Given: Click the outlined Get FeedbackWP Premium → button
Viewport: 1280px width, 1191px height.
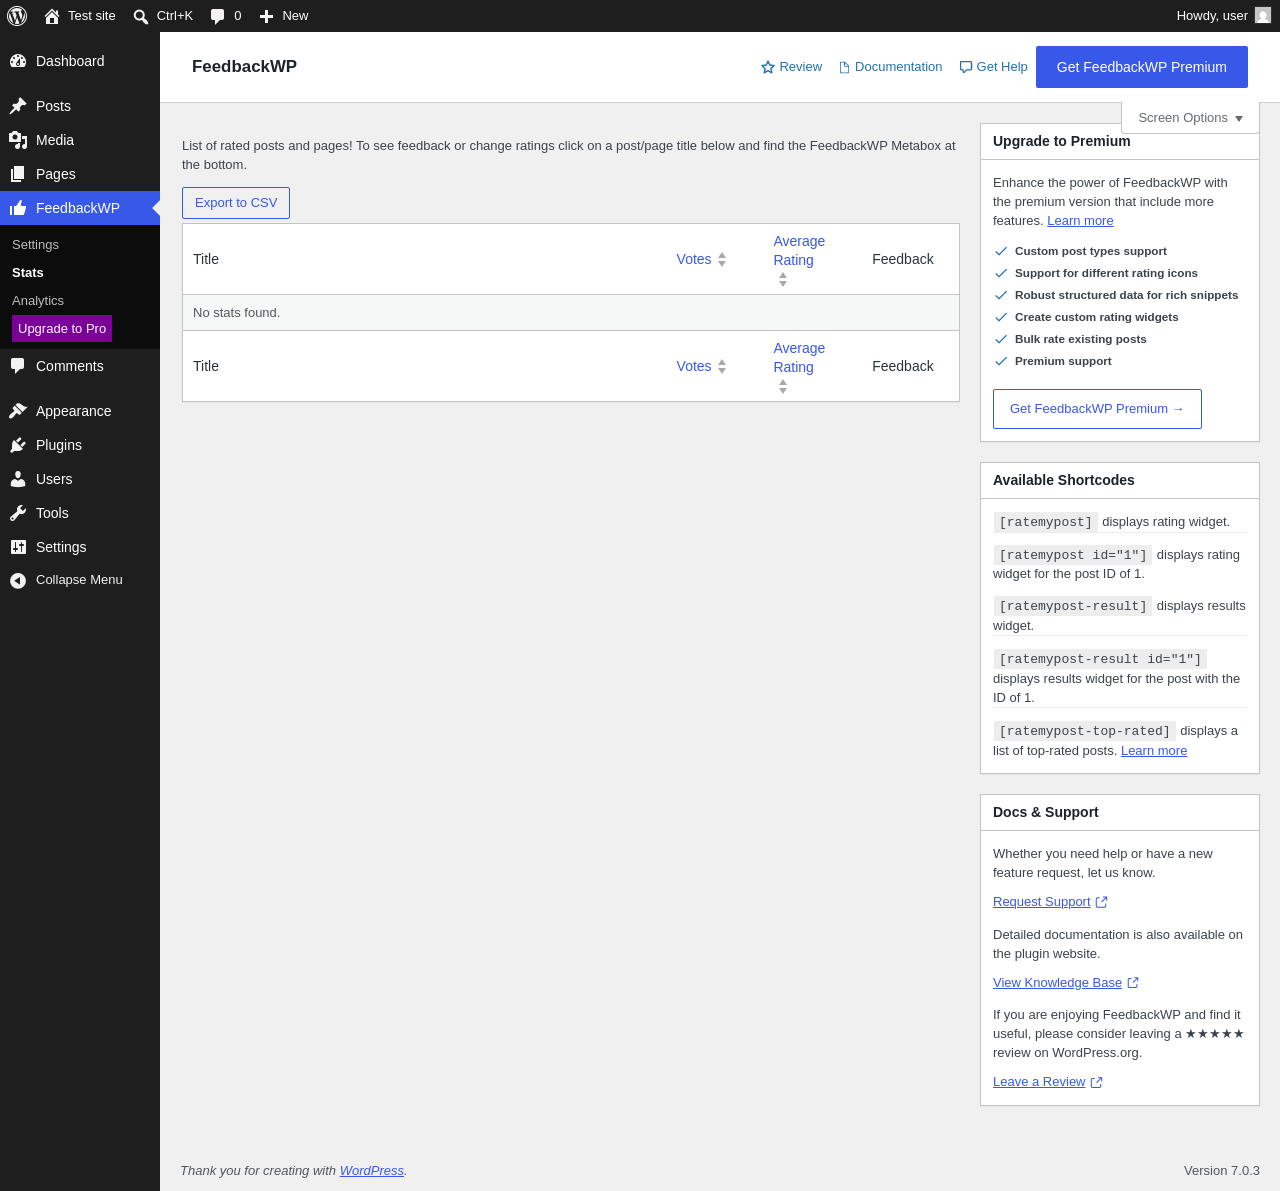Looking at the screenshot, I should click(x=1097, y=409).
